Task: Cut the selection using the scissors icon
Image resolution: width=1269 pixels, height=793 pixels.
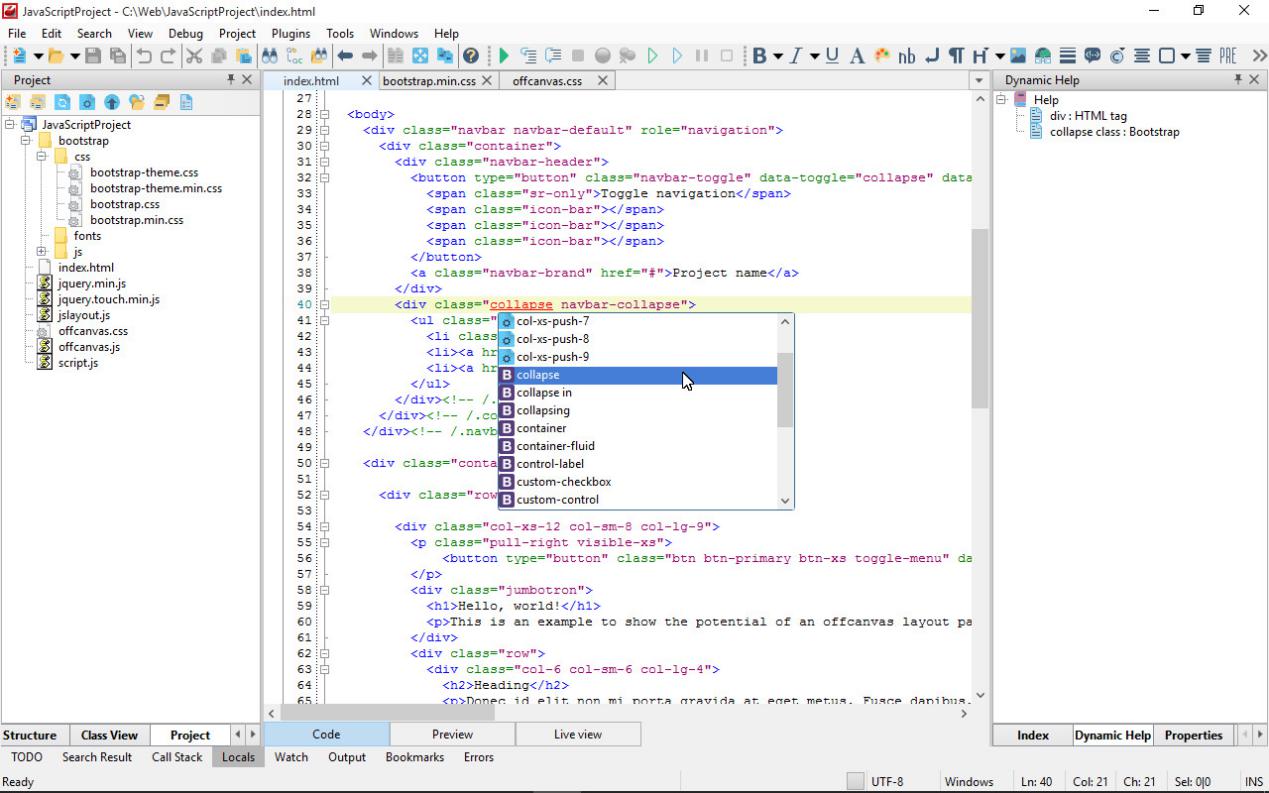Action: (194, 56)
